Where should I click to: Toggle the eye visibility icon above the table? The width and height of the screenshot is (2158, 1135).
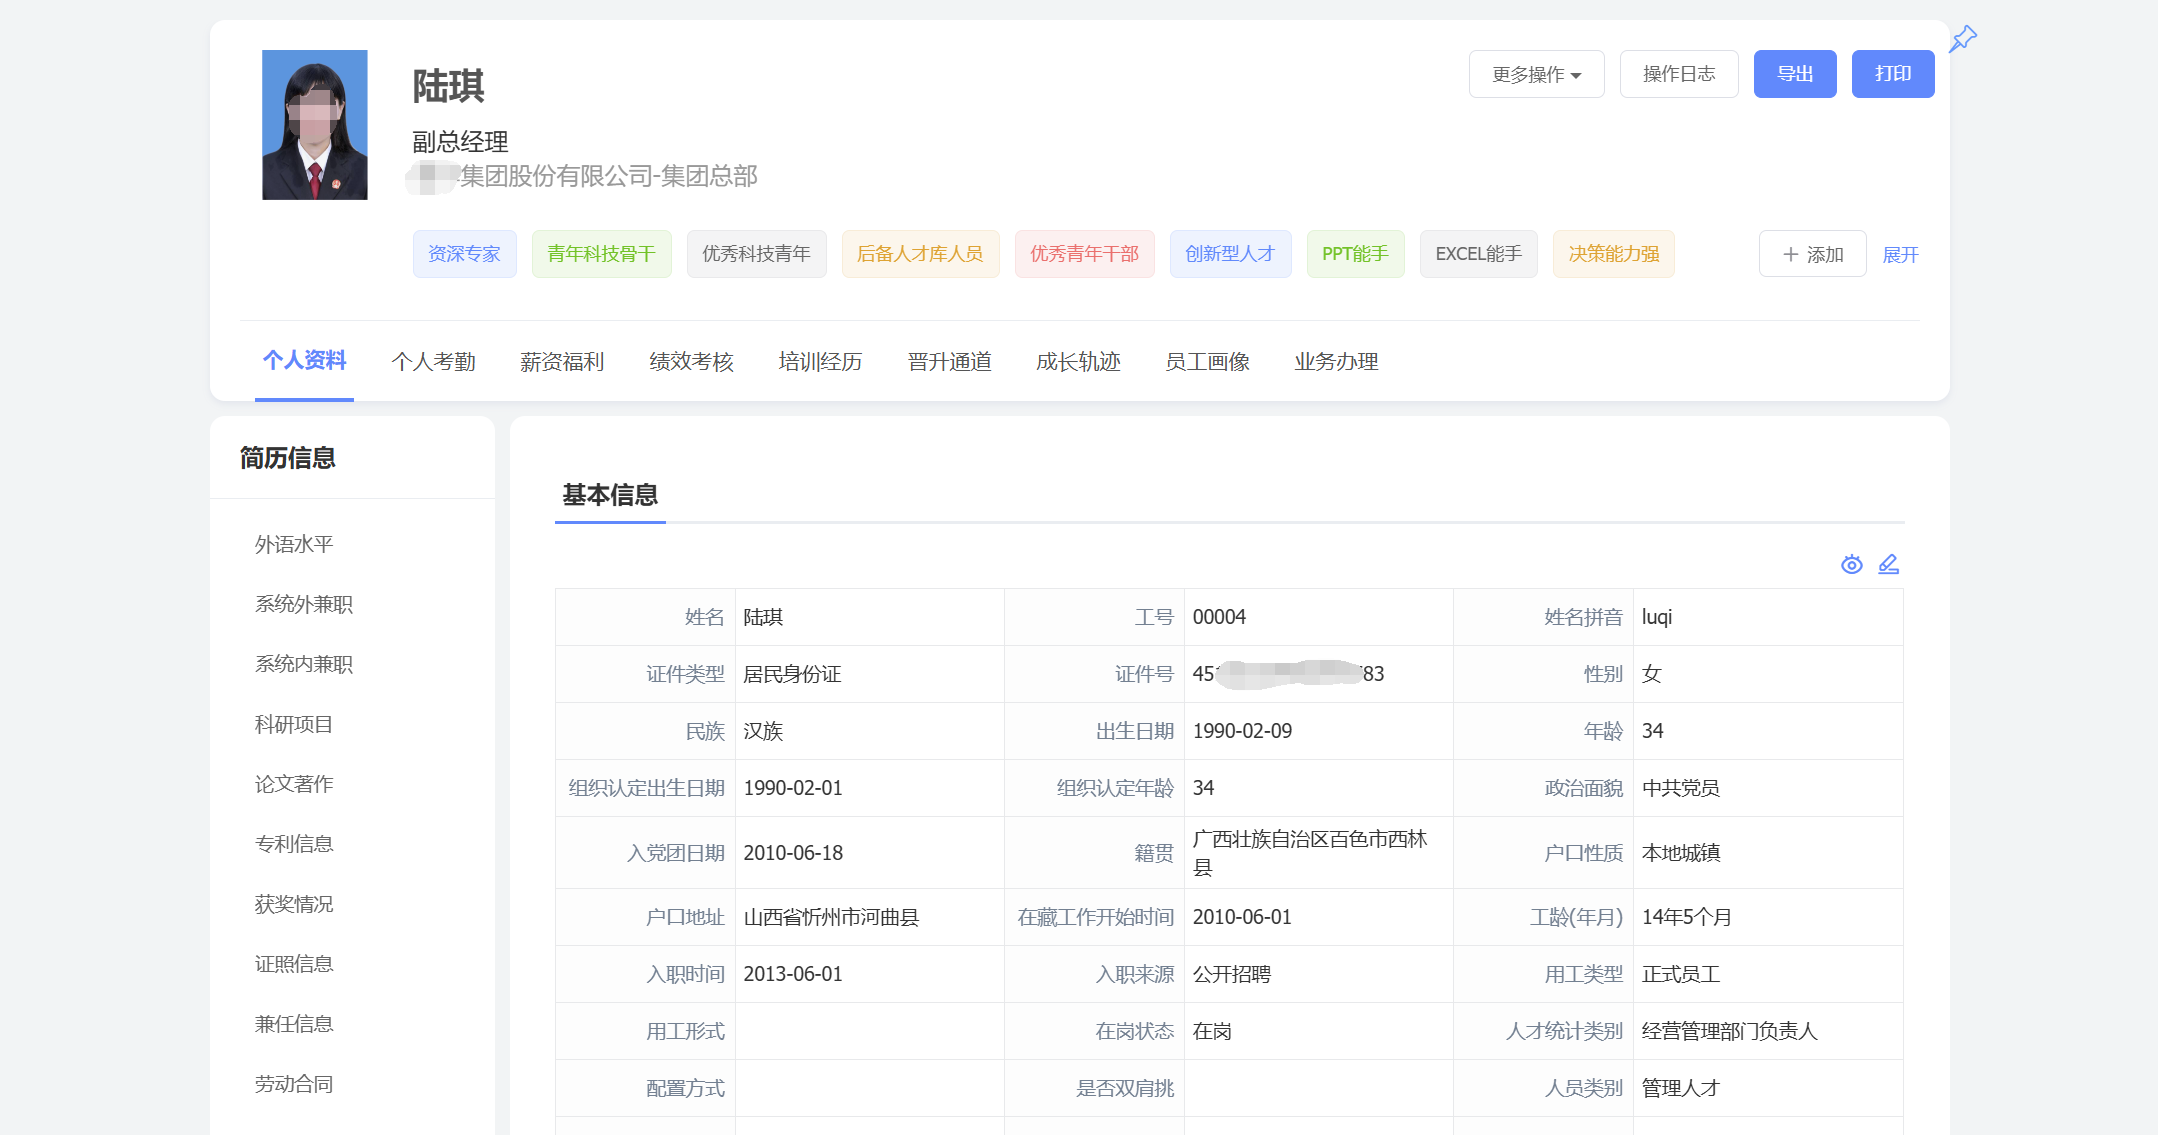1852,565
